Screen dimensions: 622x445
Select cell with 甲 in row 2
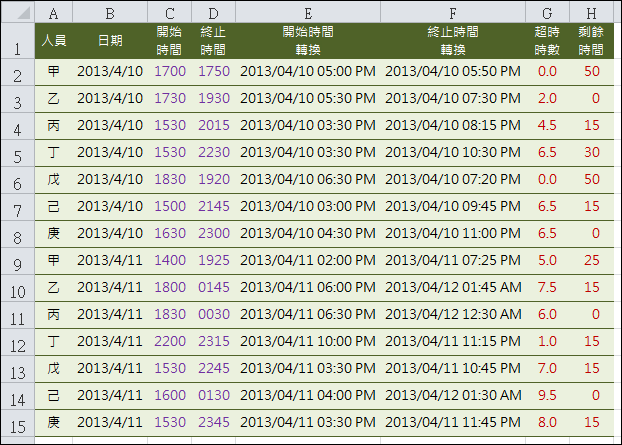54,72
